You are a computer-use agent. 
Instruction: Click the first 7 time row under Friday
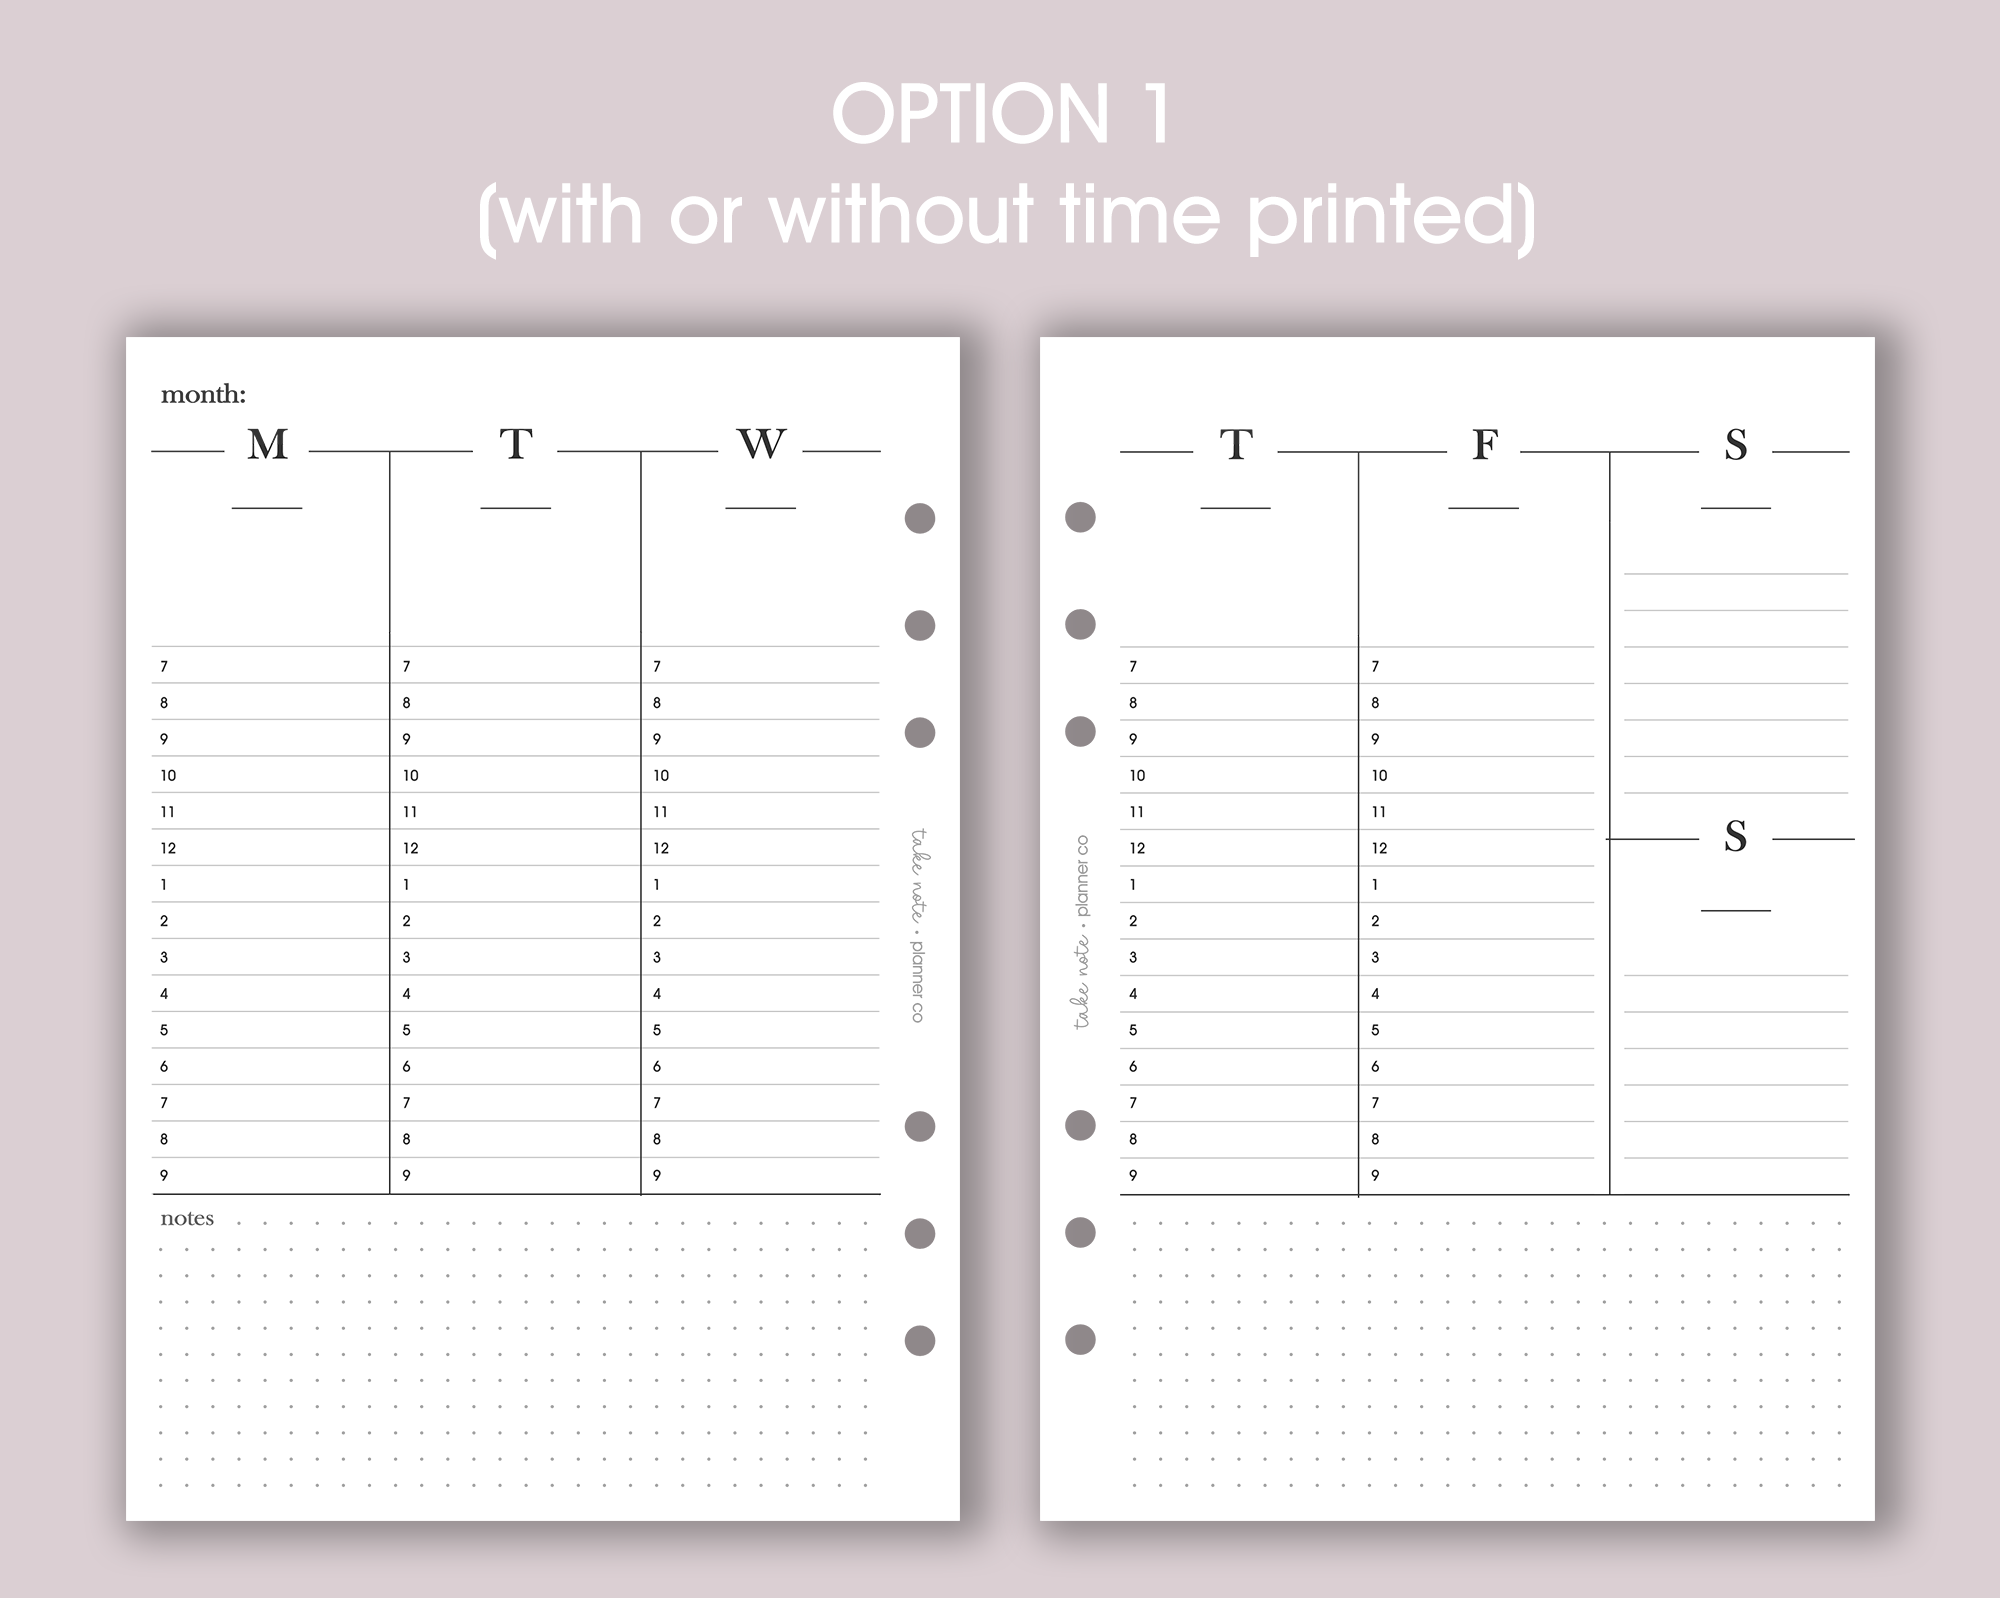[x=1476, y=666]
